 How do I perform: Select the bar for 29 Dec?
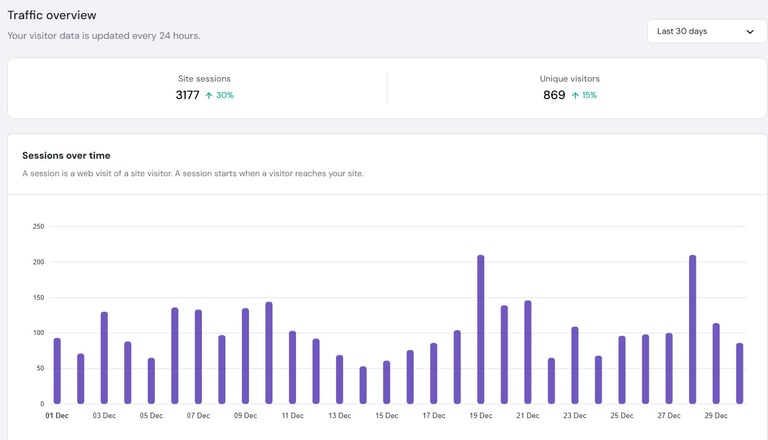click(716, 363)
